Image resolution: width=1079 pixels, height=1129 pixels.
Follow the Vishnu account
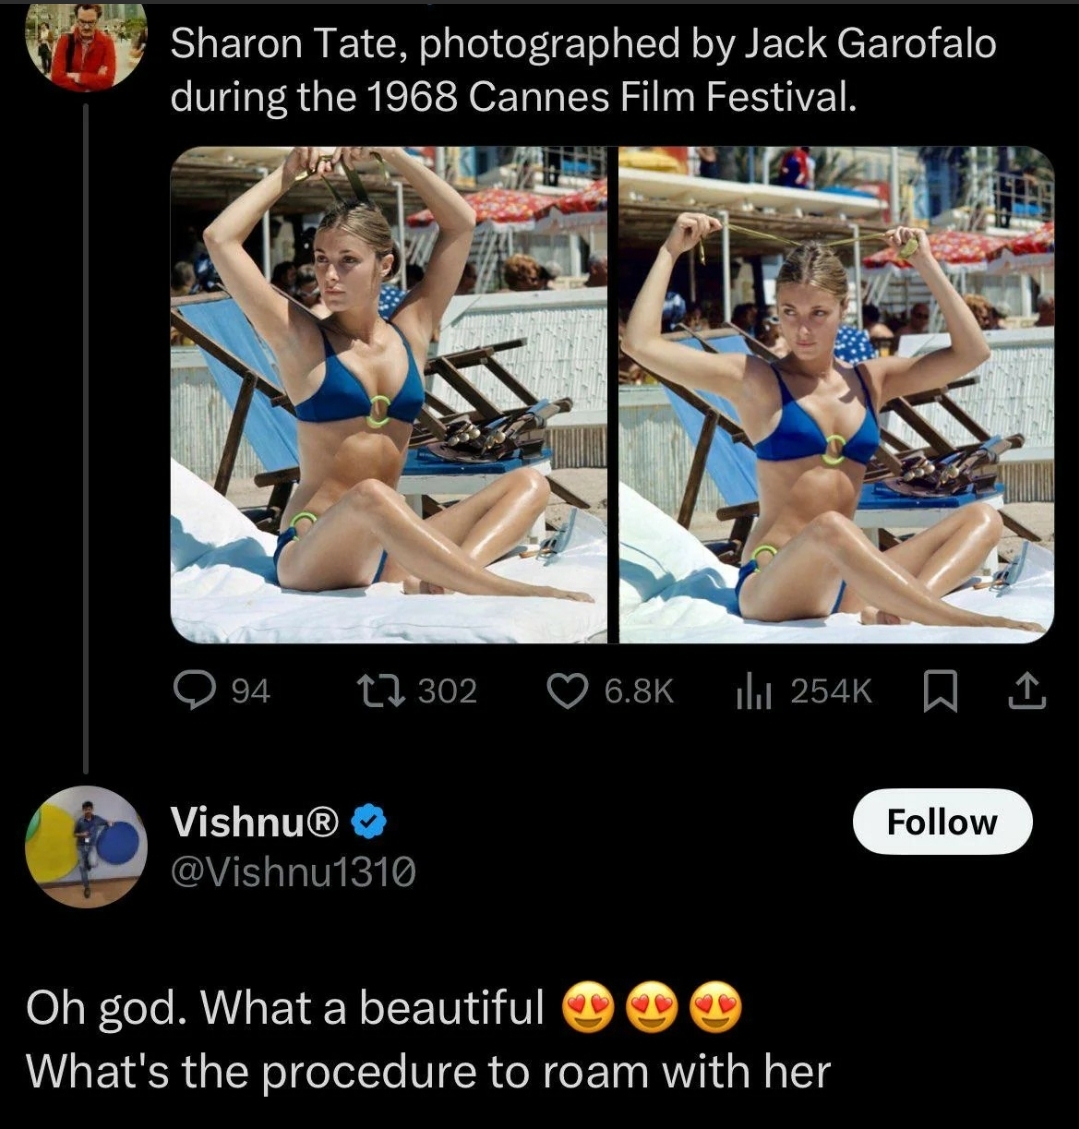942,822
